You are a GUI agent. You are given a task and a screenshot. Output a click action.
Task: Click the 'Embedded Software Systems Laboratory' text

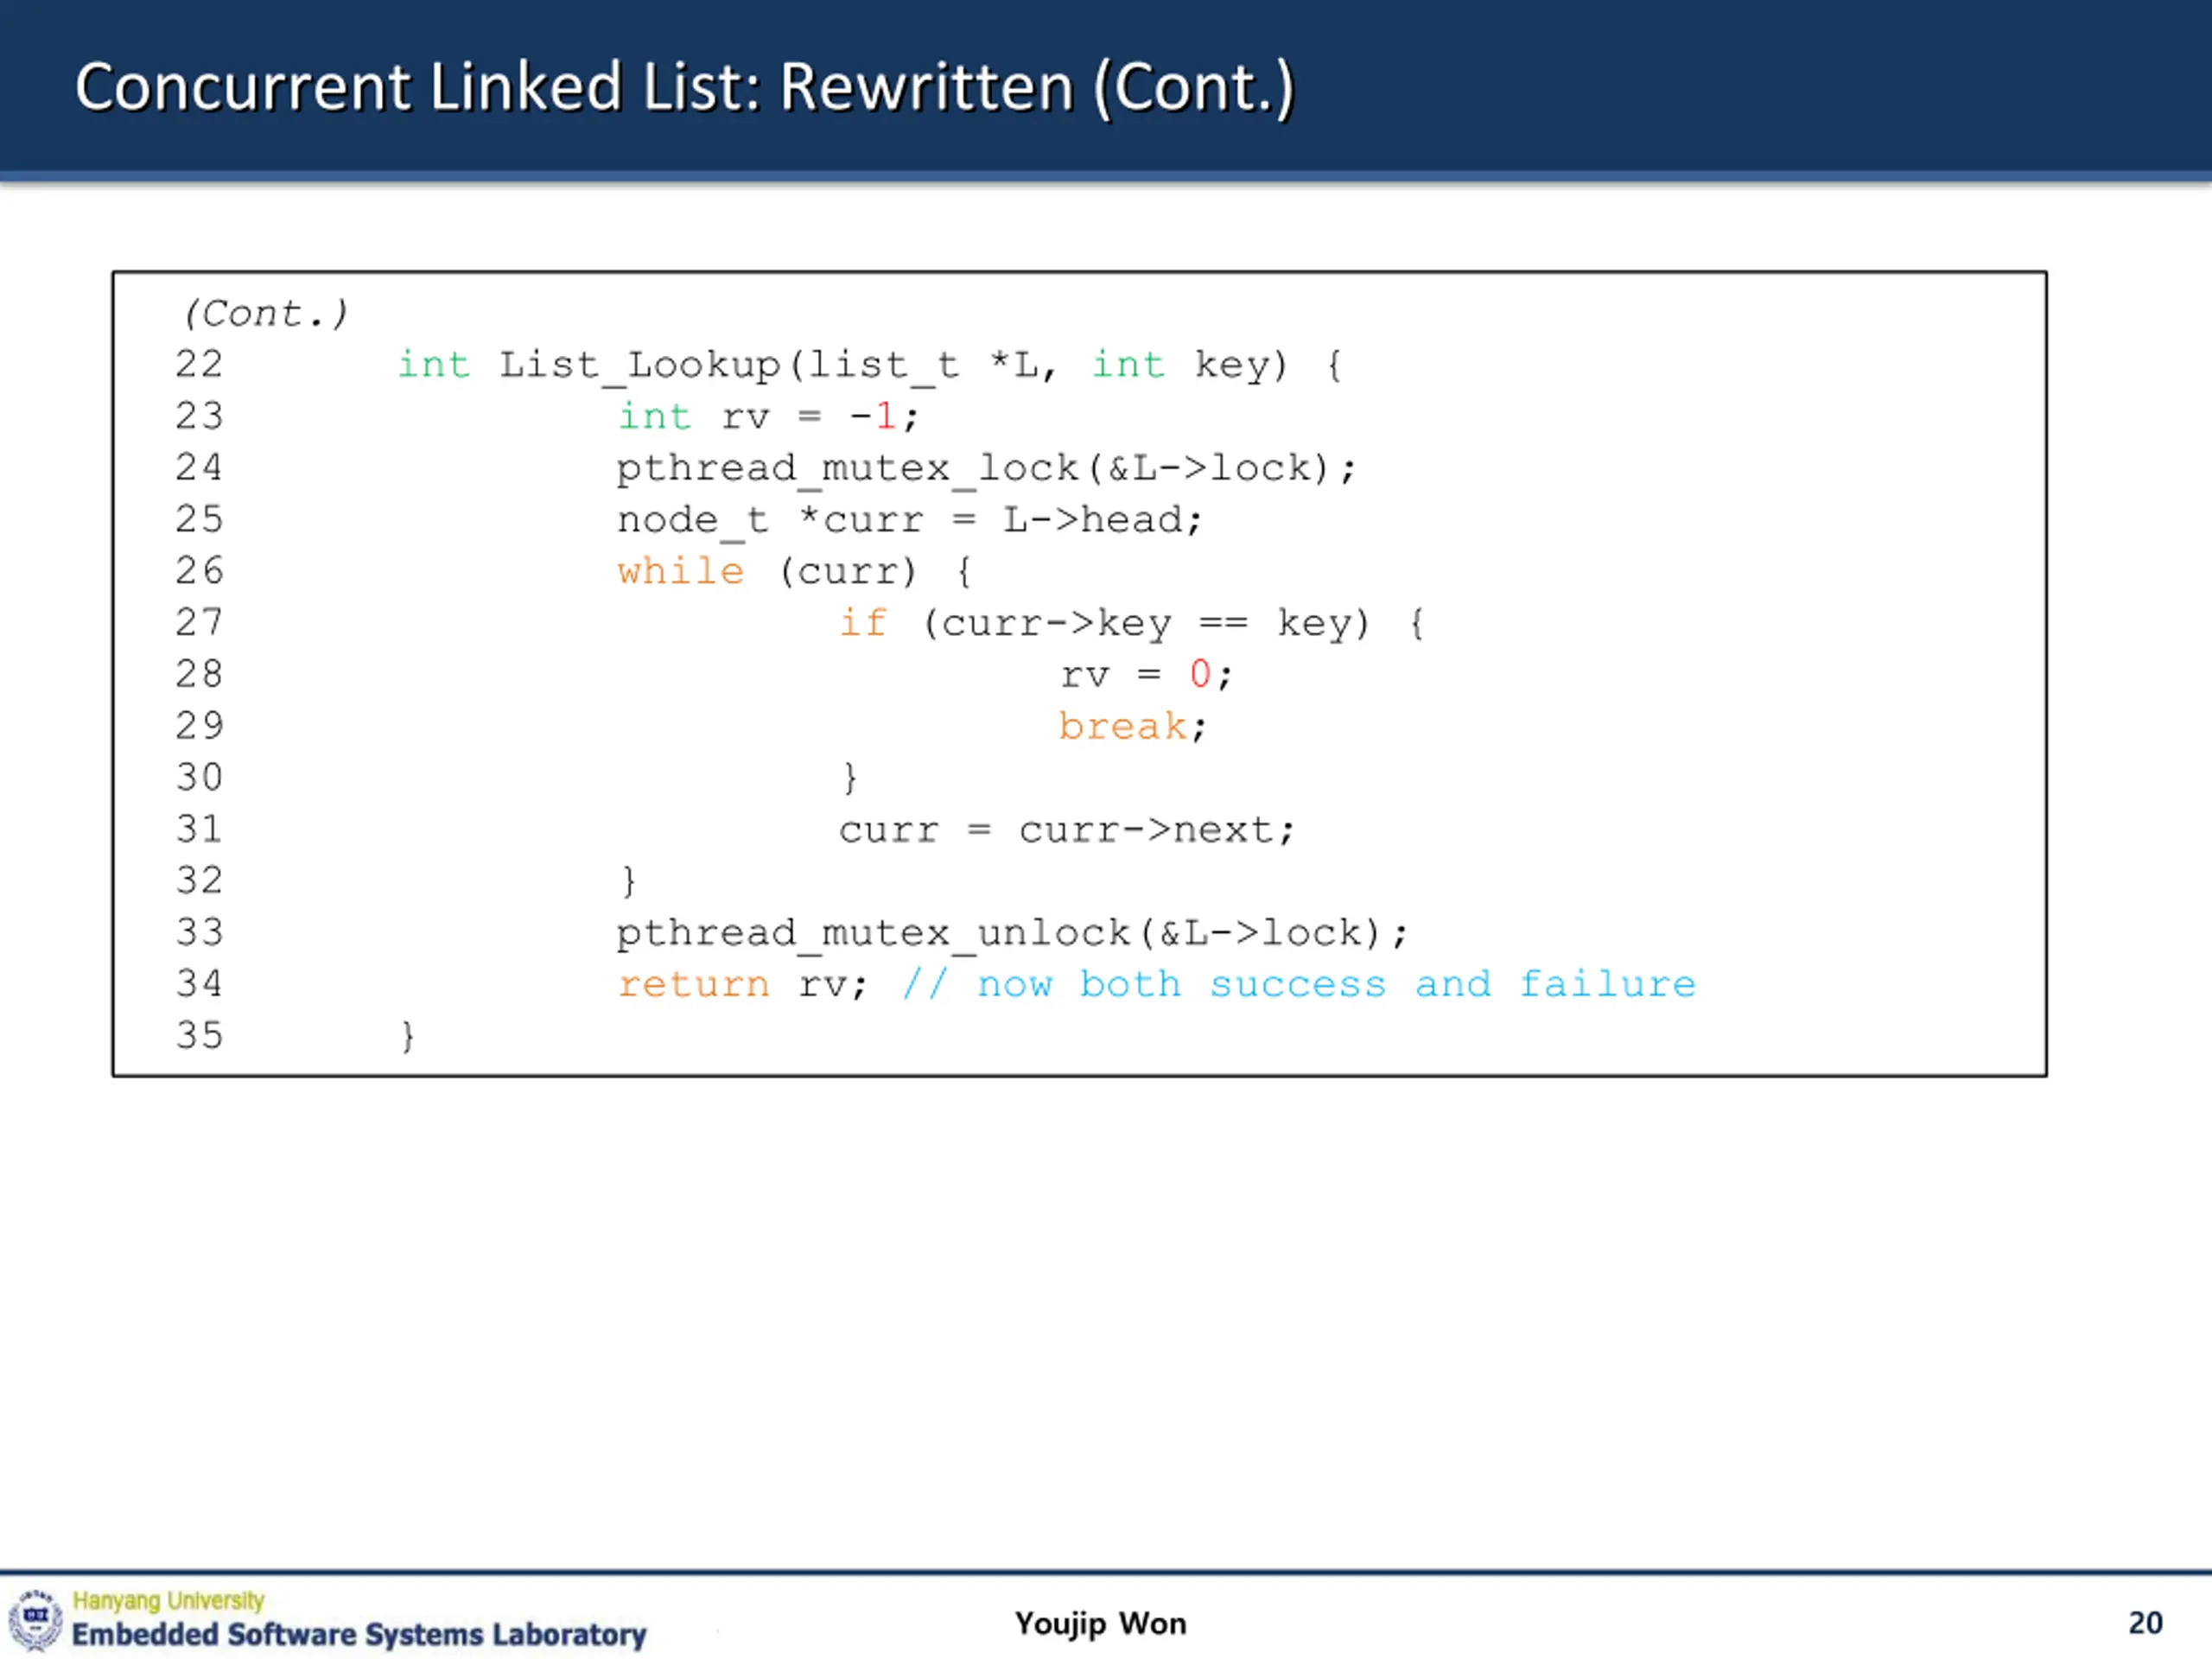(359, 1634)
